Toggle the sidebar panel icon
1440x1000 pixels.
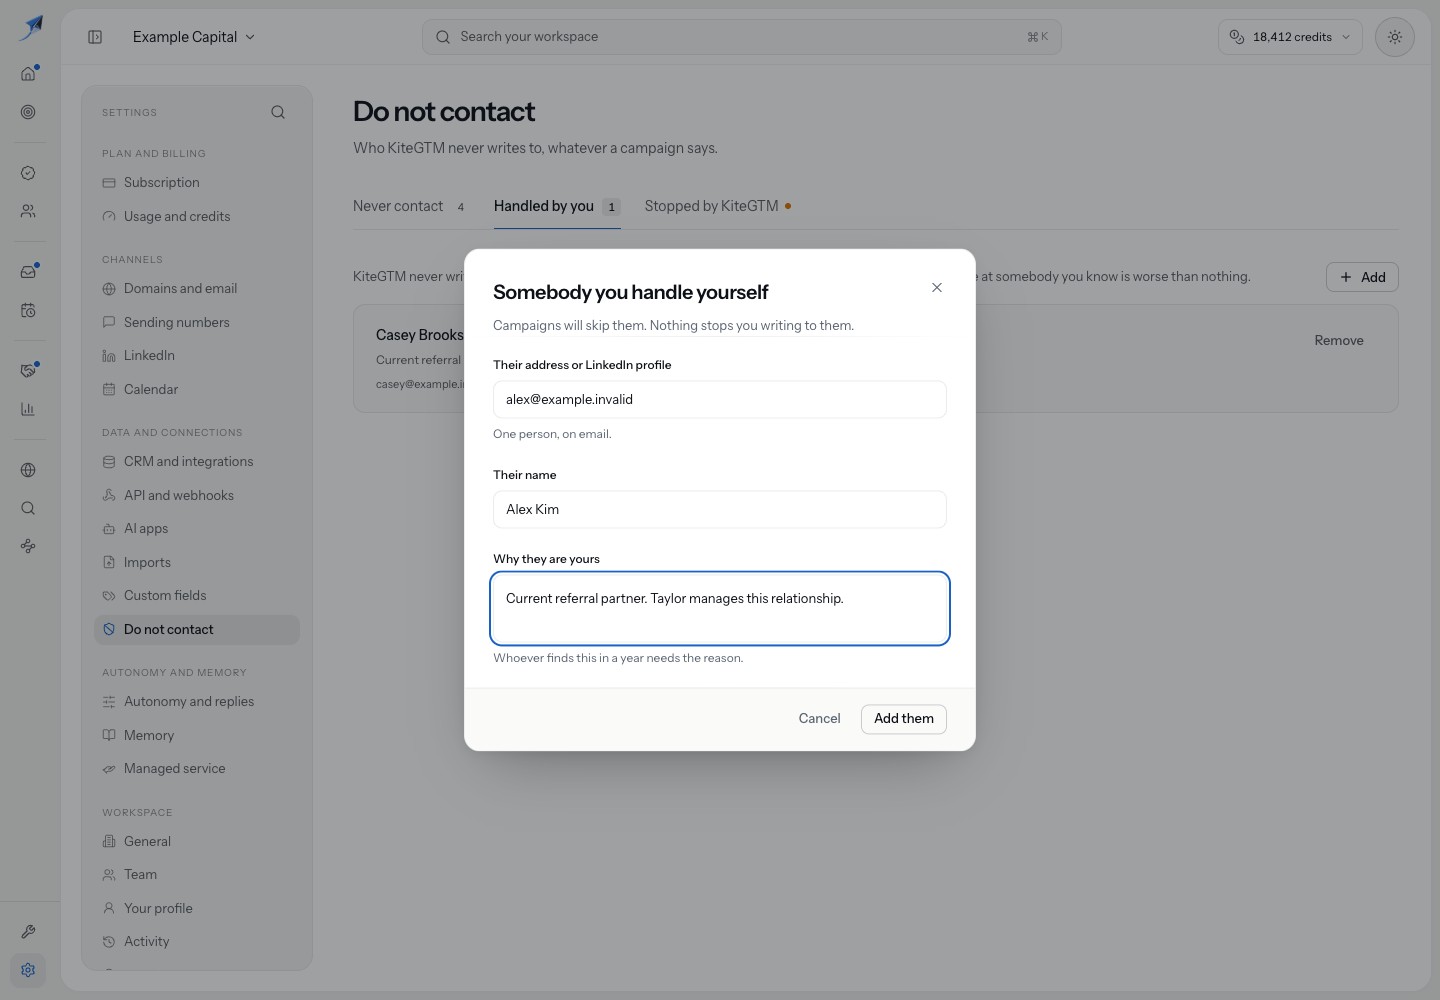click(95, 37)
